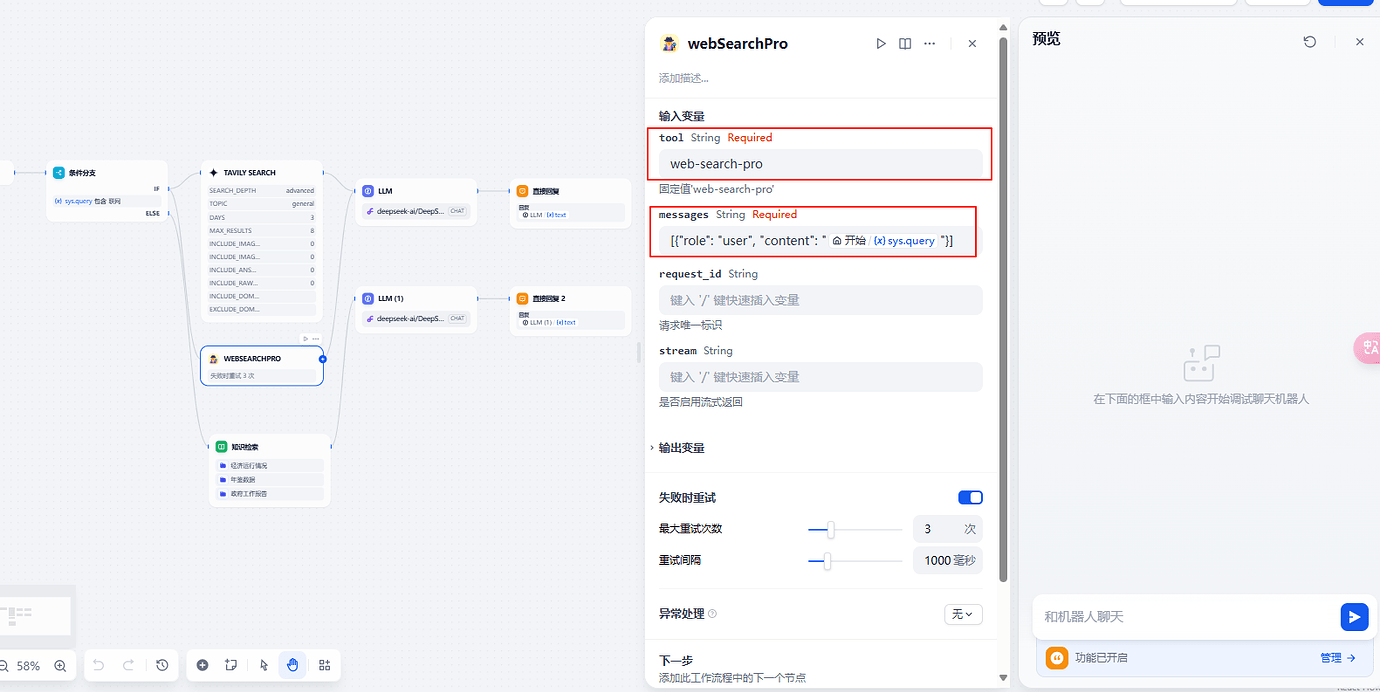
Task: Adjust the 重试间隔 slider
Action: coord(855,561)
